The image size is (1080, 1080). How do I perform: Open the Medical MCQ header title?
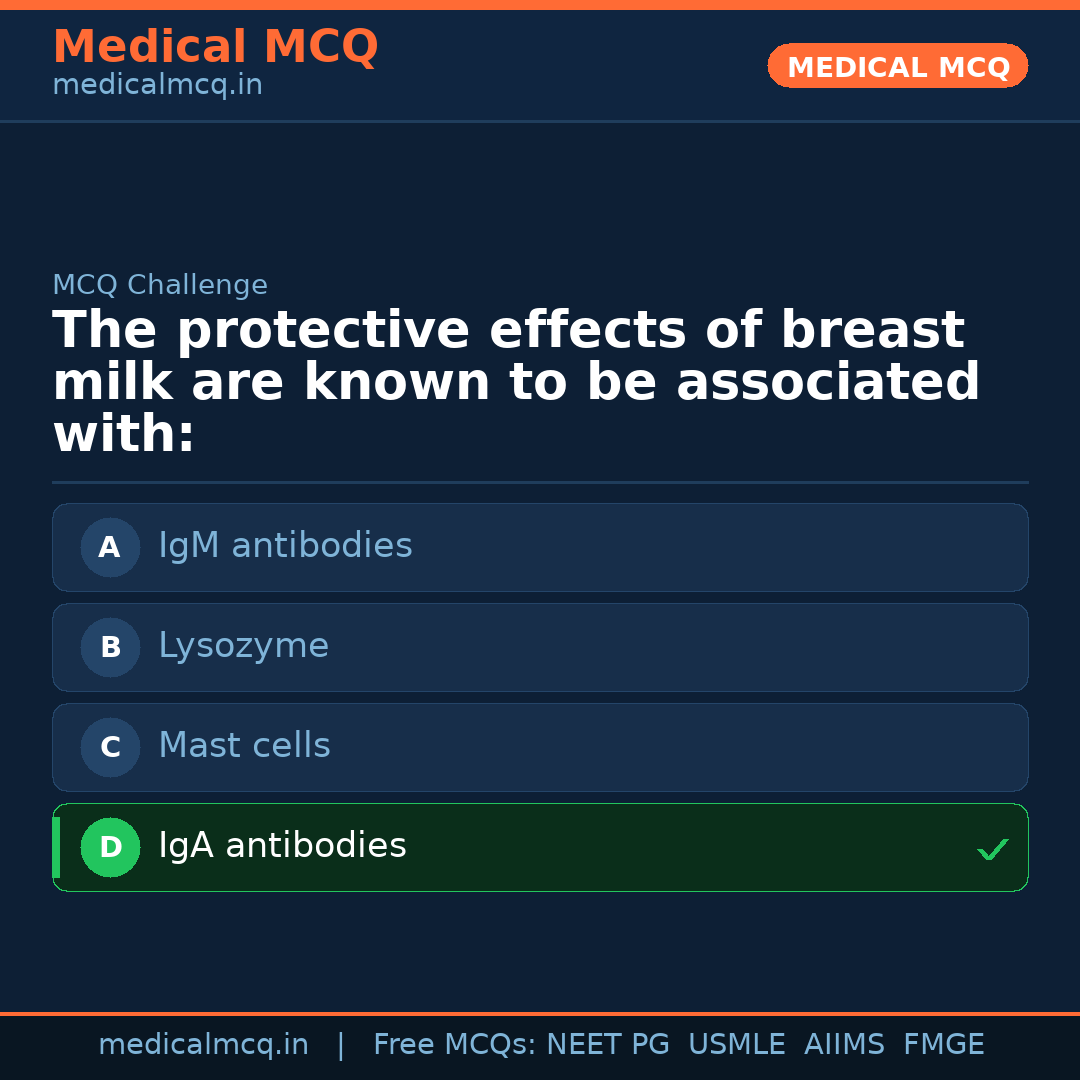coord(215,47)
